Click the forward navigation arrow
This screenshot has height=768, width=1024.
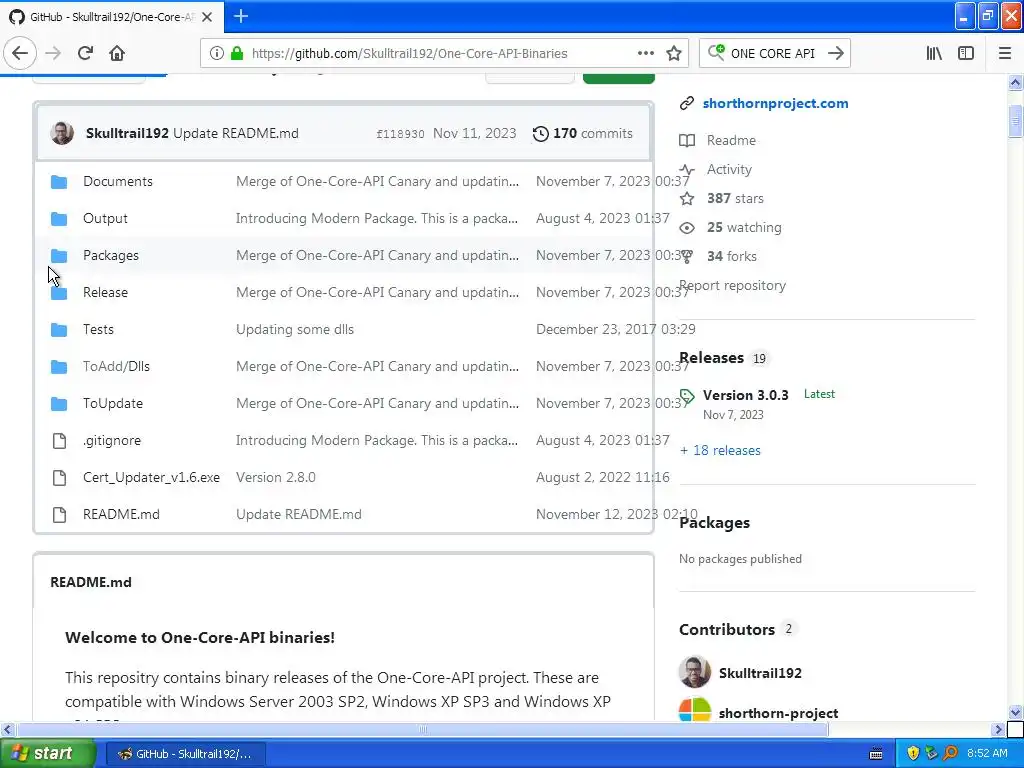(x=53, y=53)
